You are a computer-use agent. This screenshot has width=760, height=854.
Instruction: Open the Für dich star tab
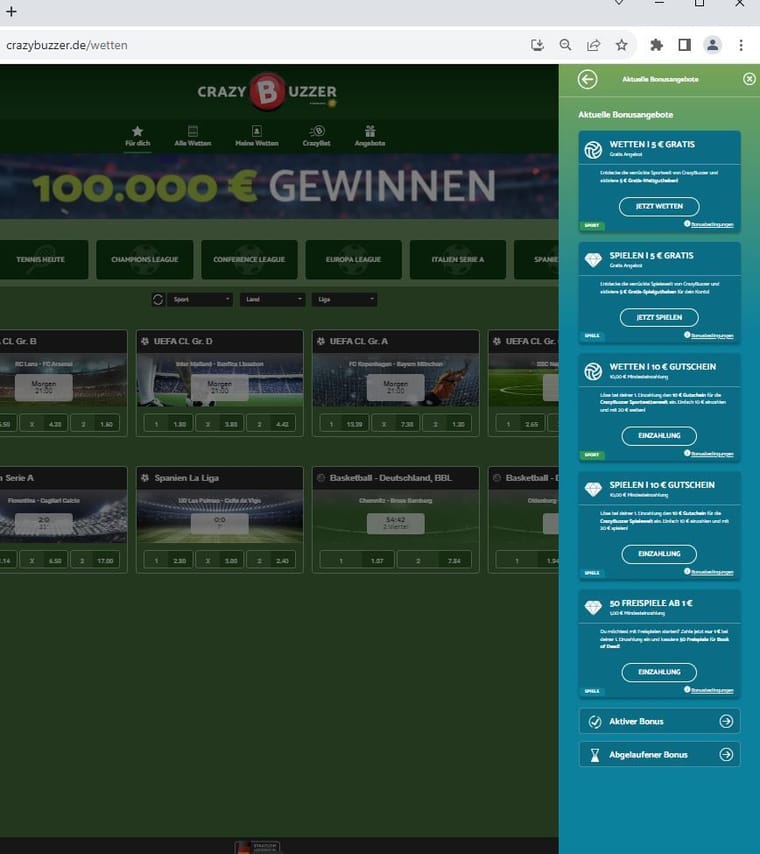pos(137,136)
